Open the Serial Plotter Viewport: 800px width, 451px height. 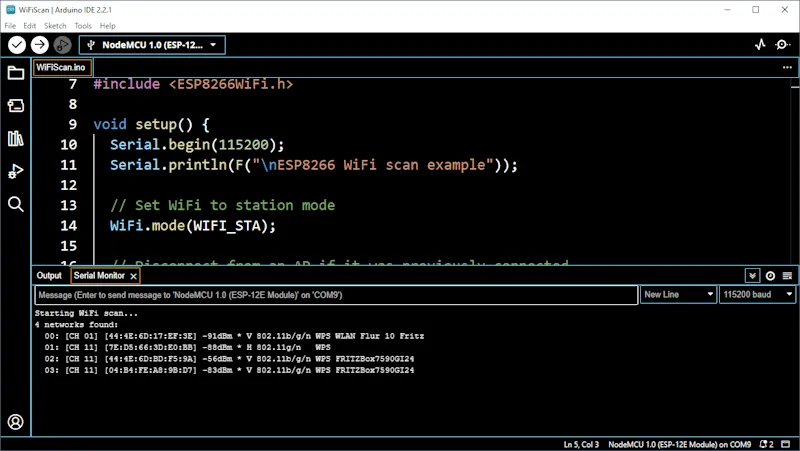click(x=760, y=45)
